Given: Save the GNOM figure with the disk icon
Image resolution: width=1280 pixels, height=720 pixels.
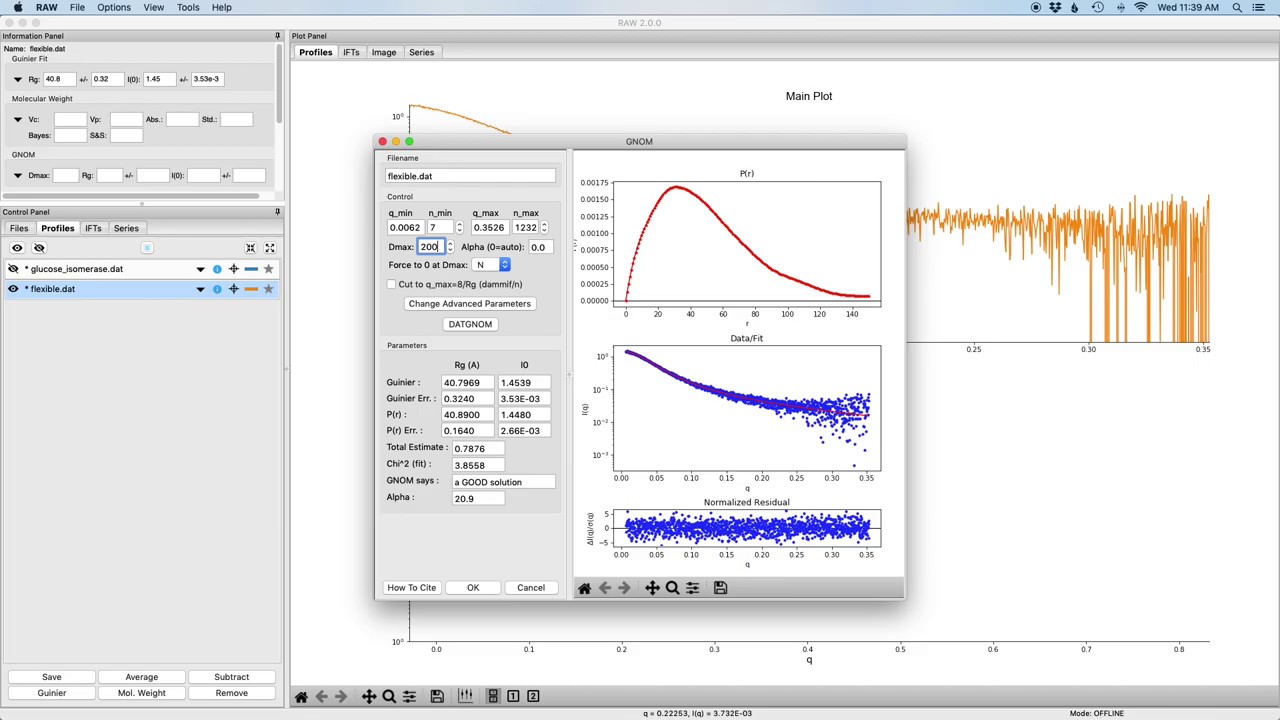Looking at the screenshot, I should 720,588.
